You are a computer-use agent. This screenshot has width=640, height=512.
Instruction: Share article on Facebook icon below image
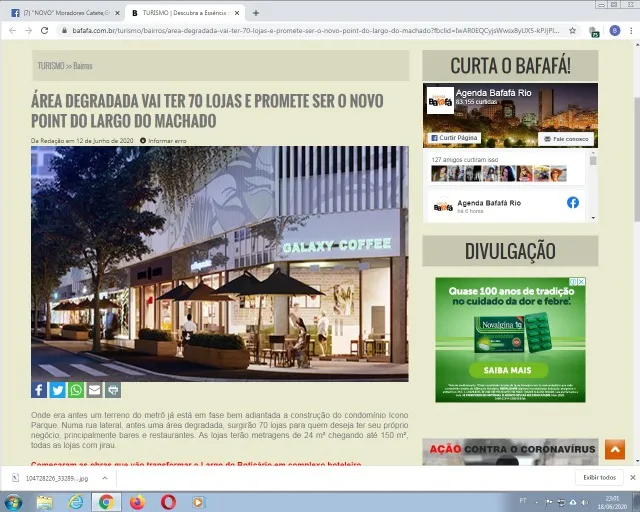pyautogui.click(x=39, y=390)
